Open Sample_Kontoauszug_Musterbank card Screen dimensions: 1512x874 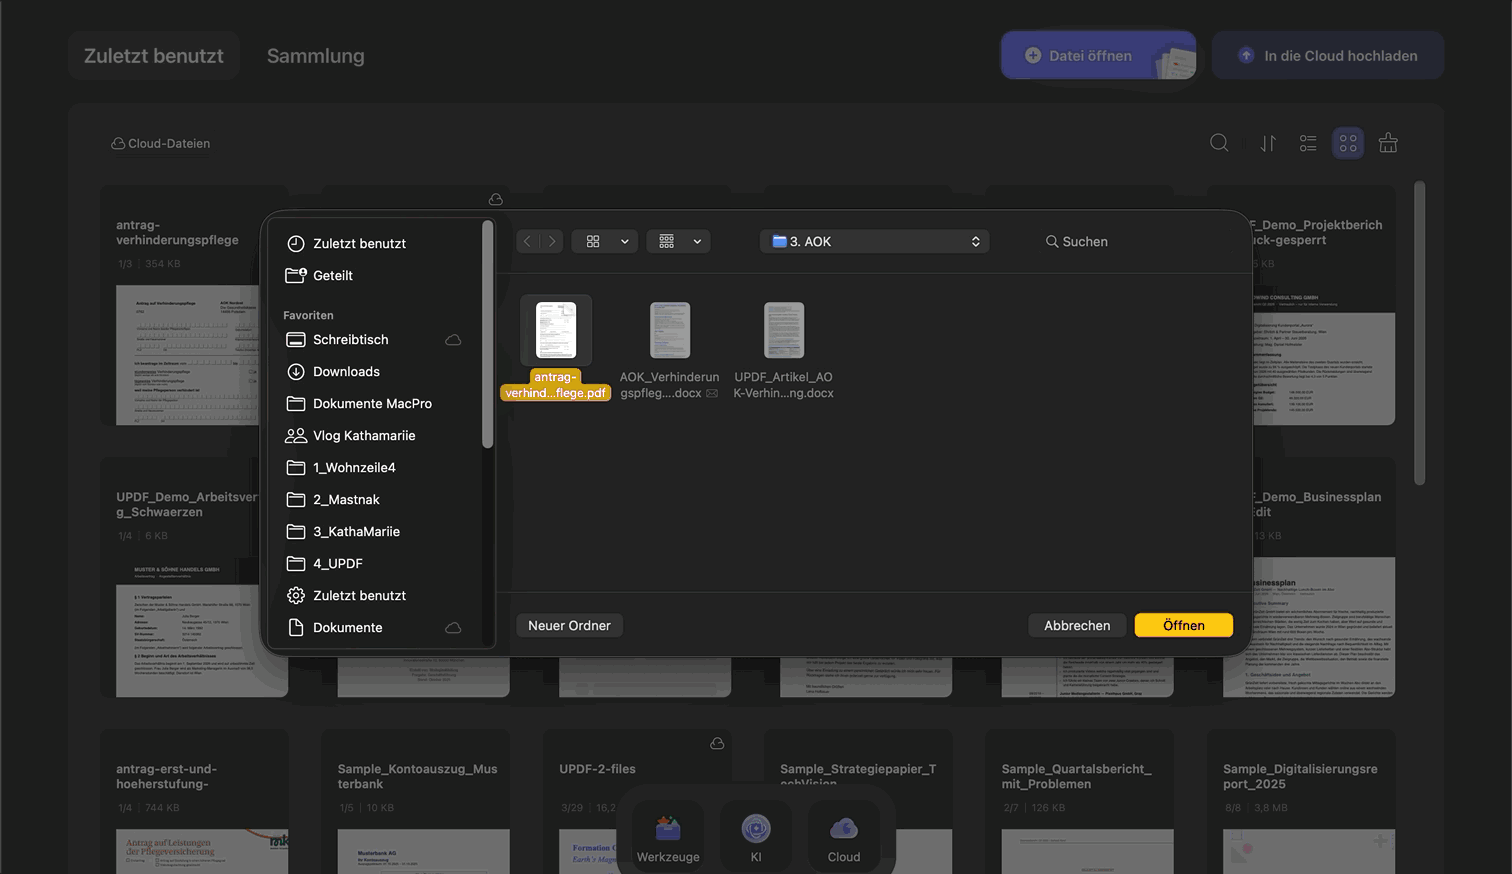[416, 802]
